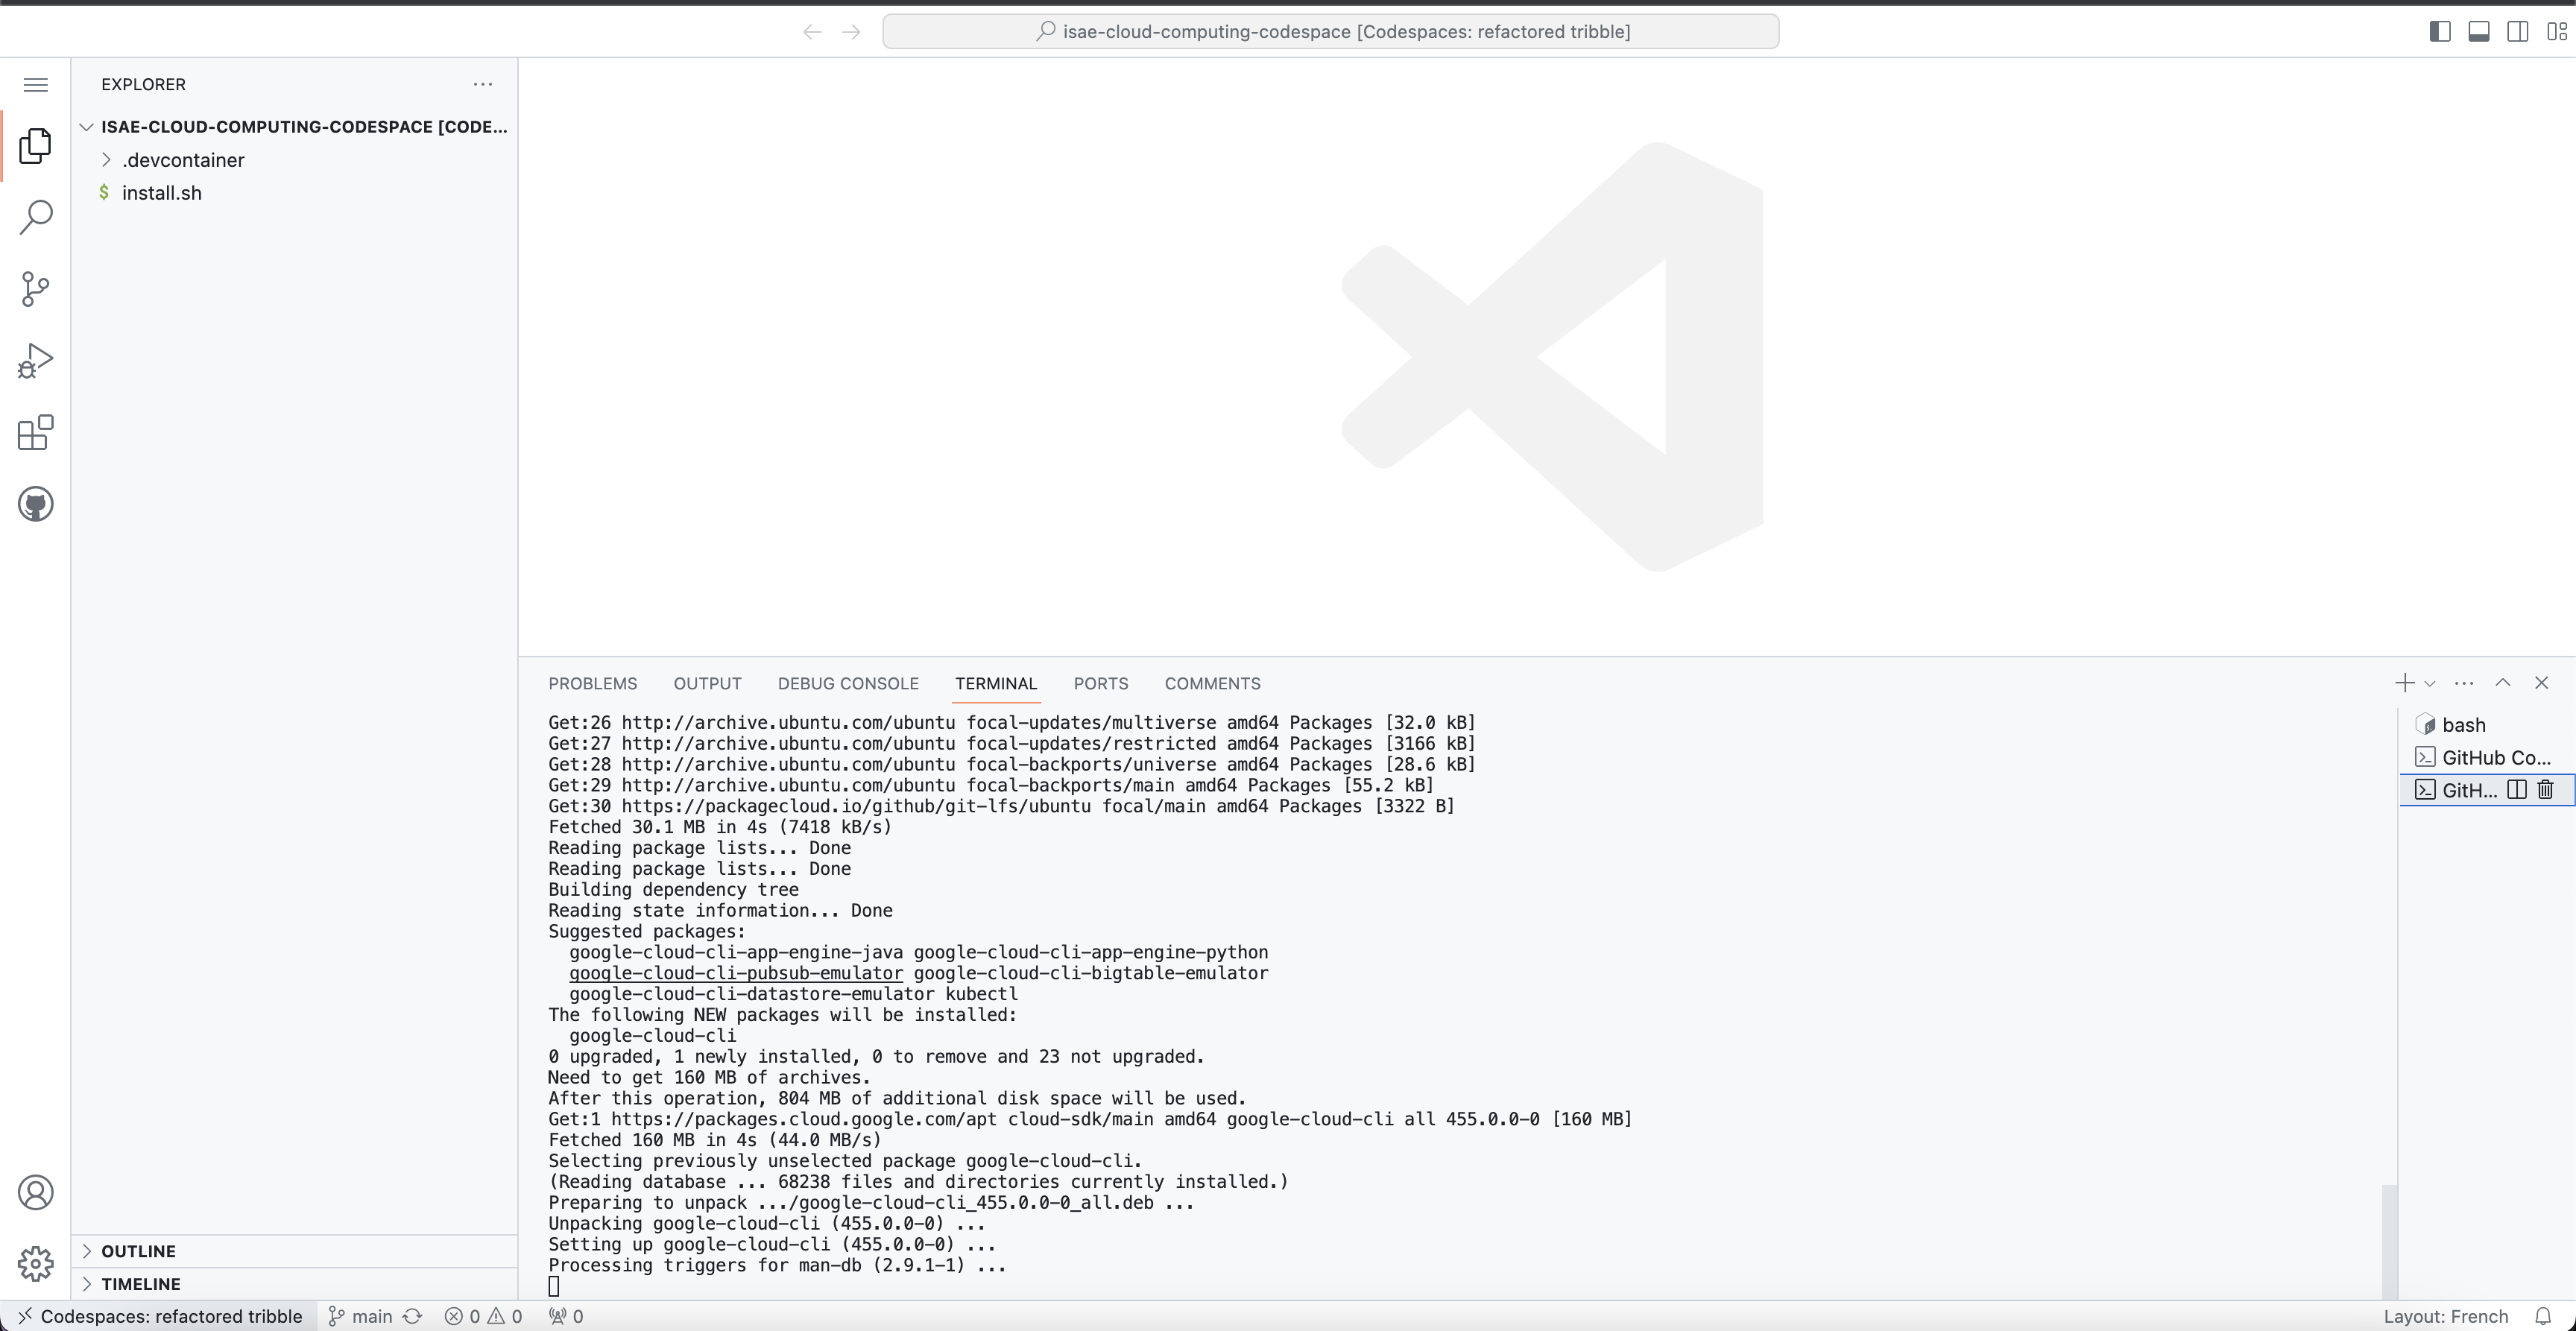Toggle the primary sidebar
This screenshot has height=1331, width=2576.
click(2440, 31)
